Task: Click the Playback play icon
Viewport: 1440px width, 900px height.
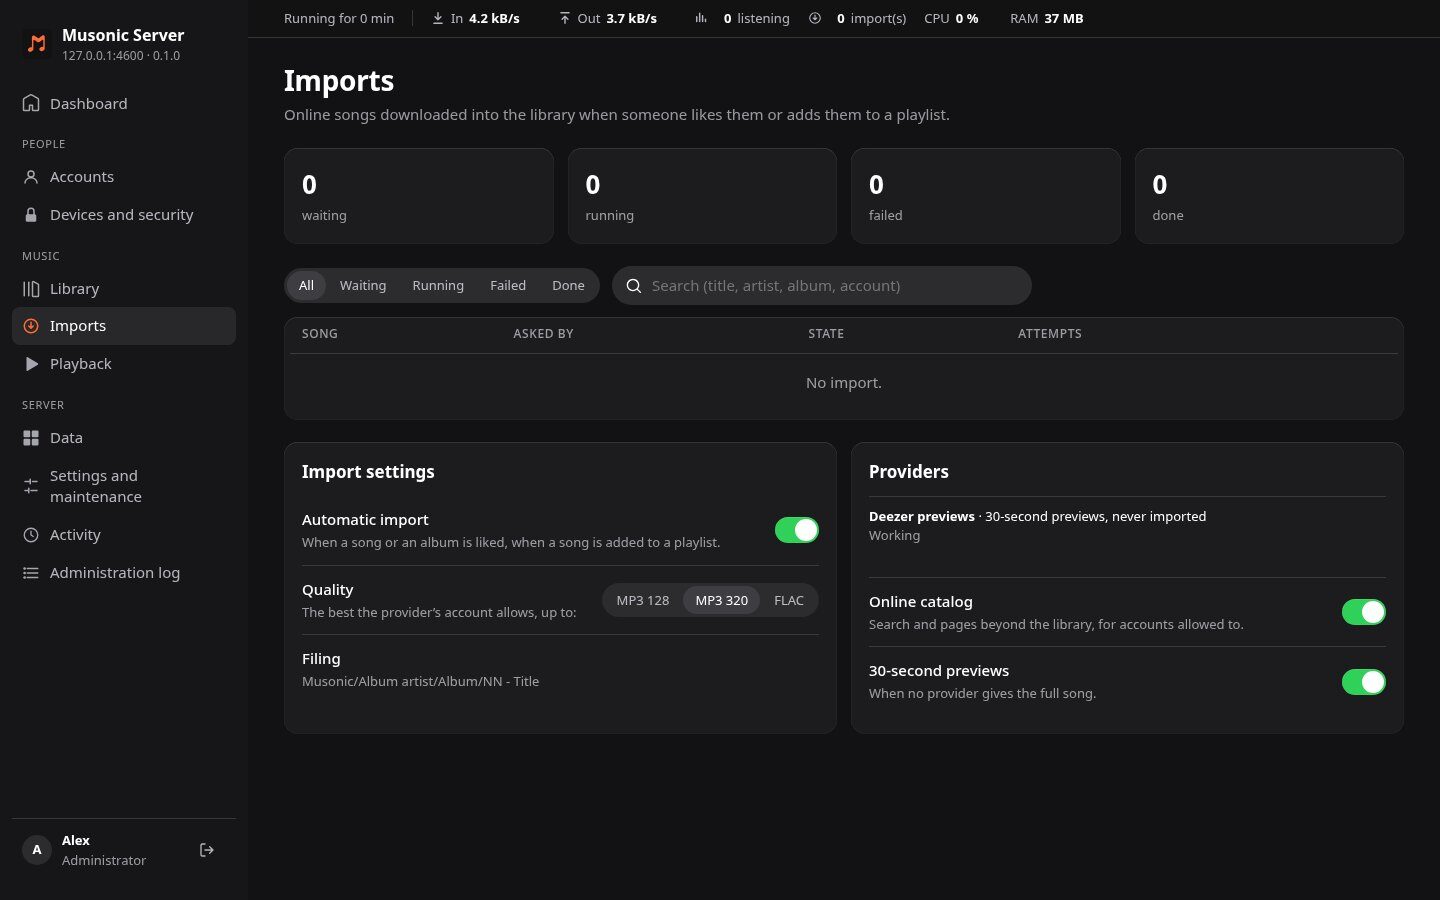Action: pos(31,364)
